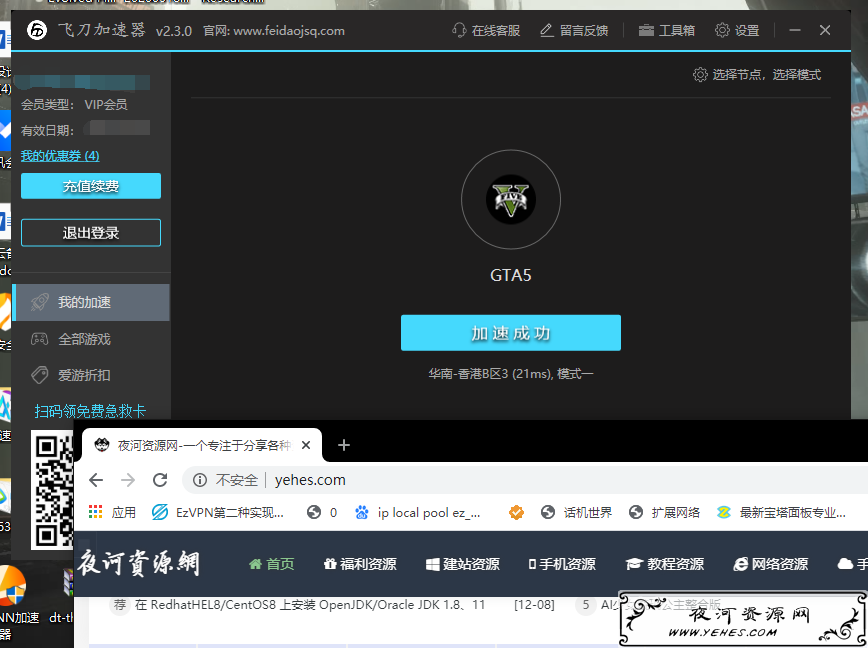The width and height of the screenshot is (868, 648).
Task: Click the 有效日期 label
Action: [x=47, y=131]
